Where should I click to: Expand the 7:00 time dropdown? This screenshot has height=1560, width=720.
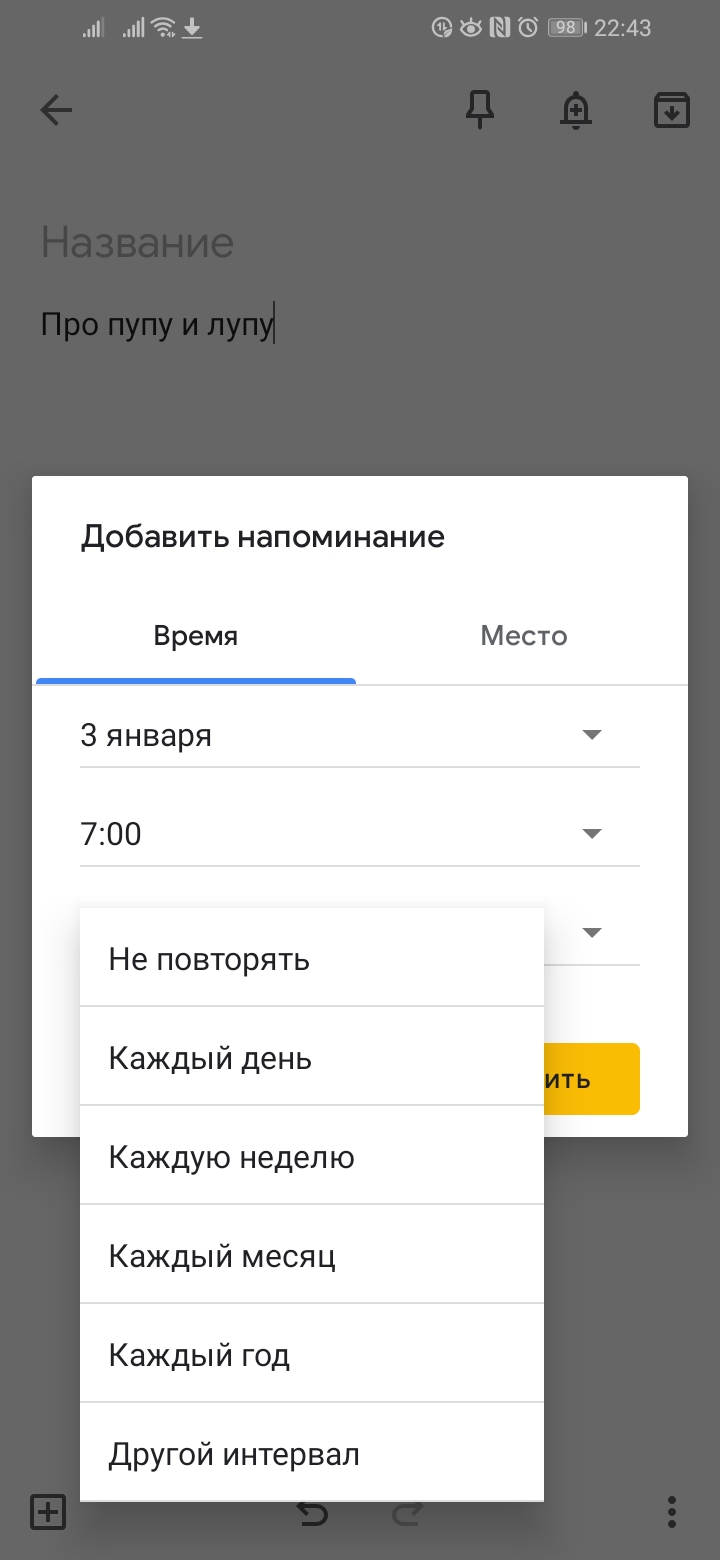coord(360,834)
